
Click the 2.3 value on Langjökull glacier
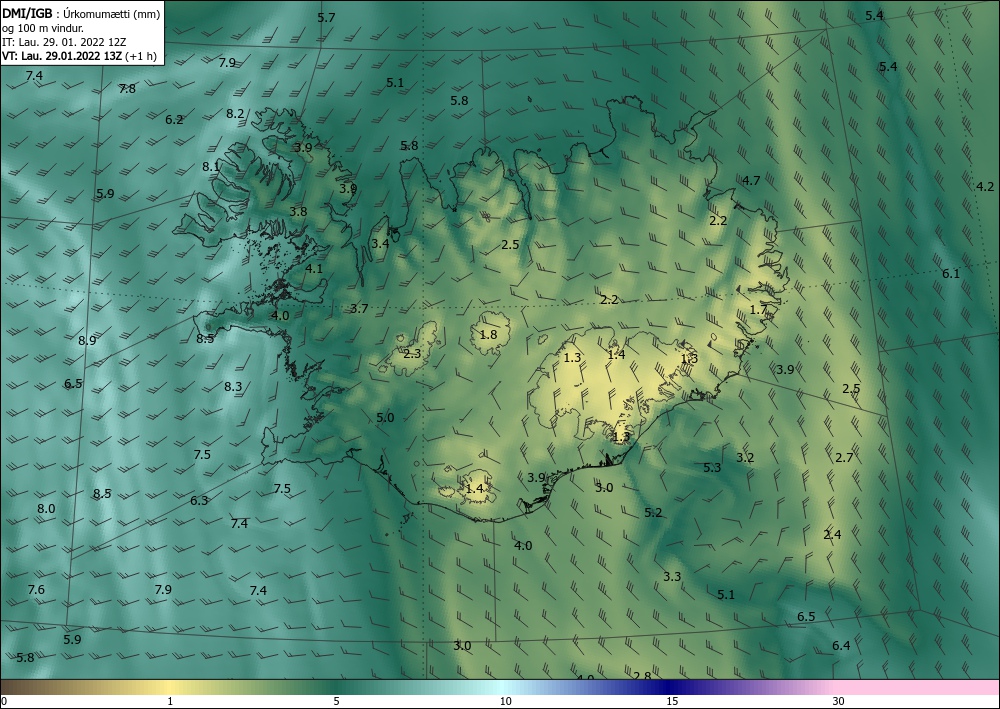[412, 353]
